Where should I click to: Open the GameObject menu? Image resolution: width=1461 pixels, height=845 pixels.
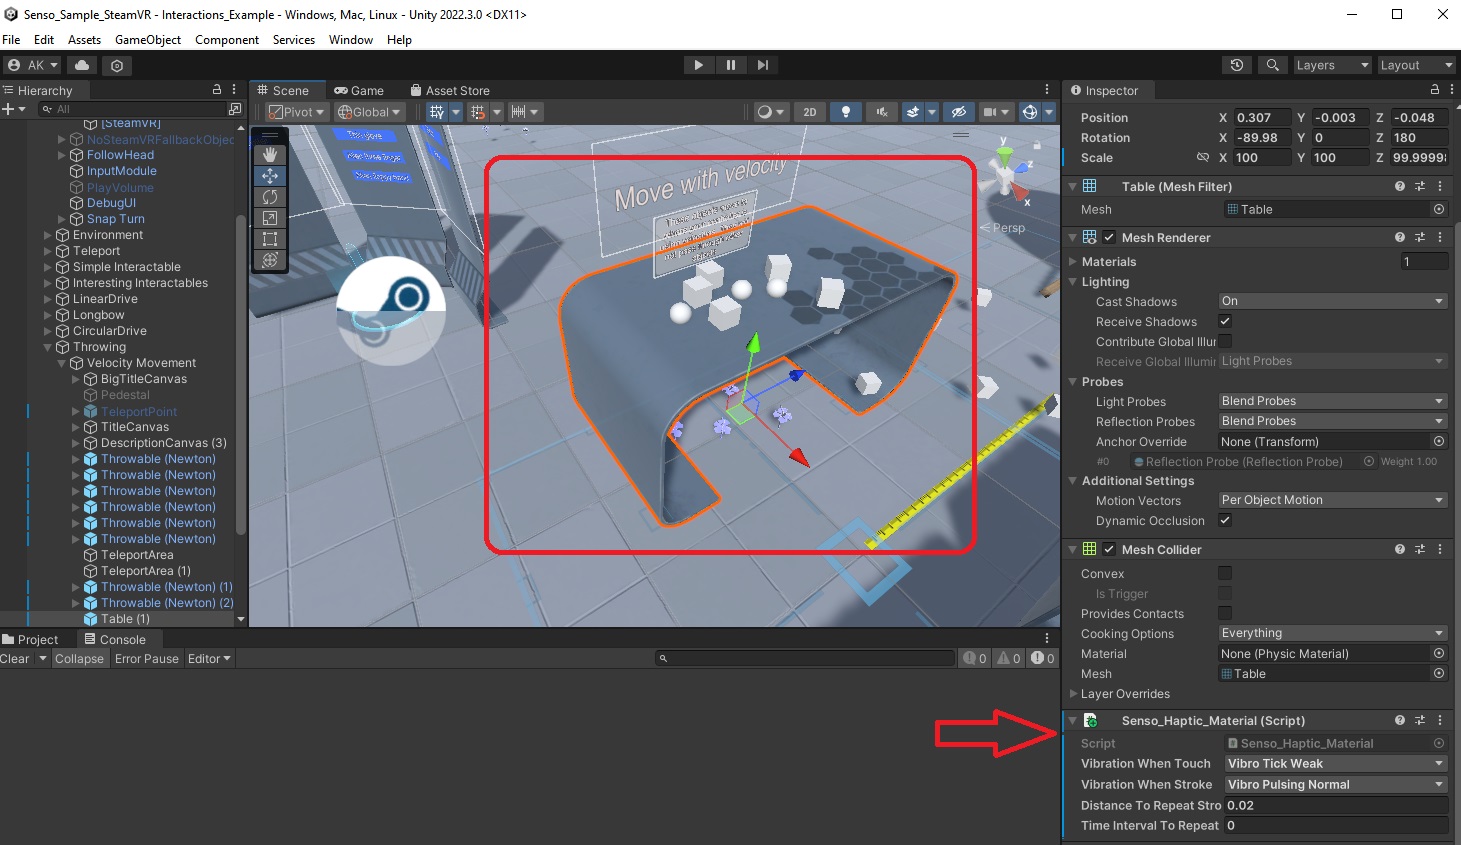coord(148,39)
